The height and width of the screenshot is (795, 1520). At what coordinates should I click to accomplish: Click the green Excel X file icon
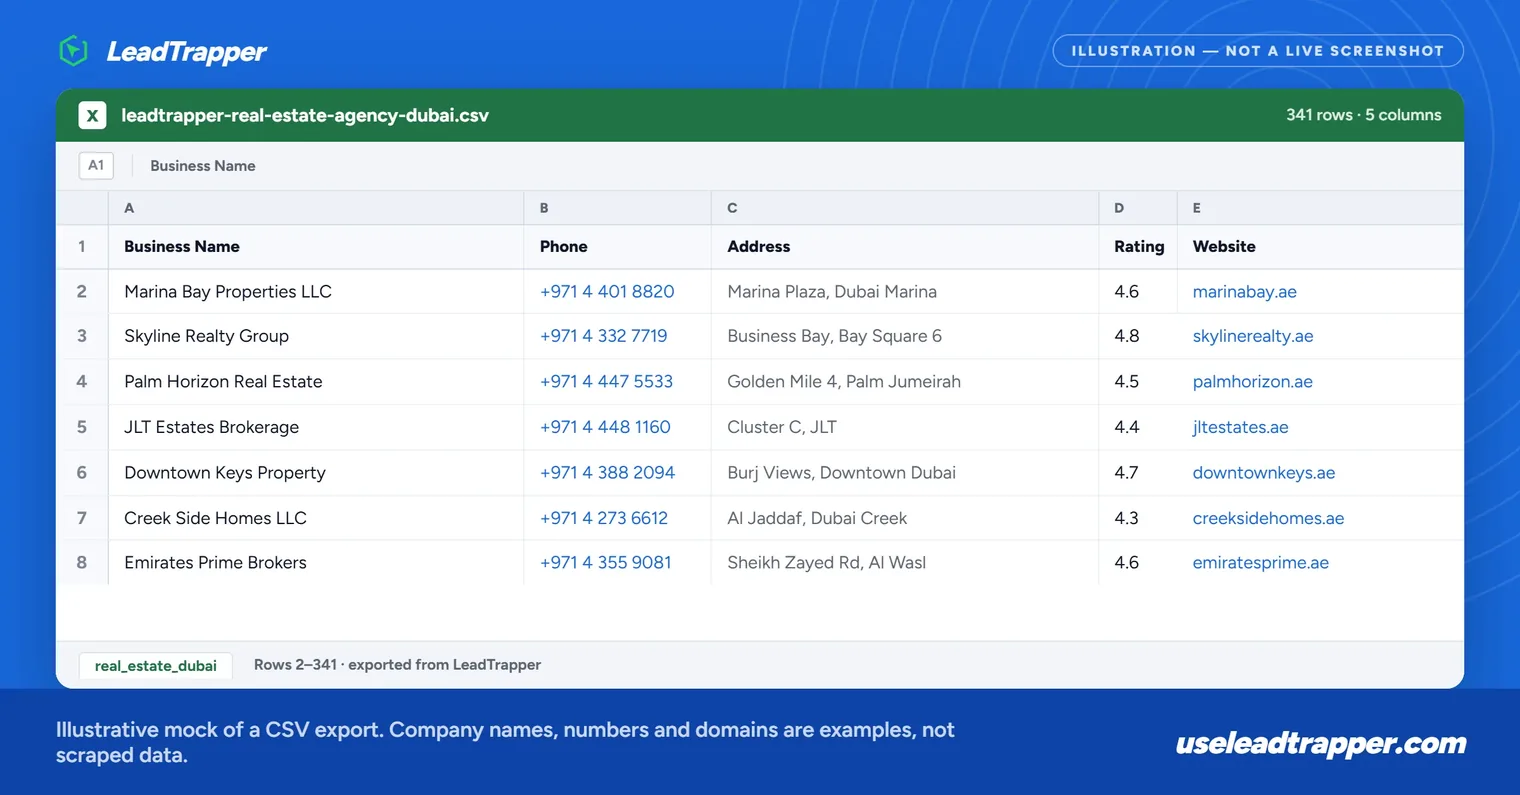pos(92,115)
